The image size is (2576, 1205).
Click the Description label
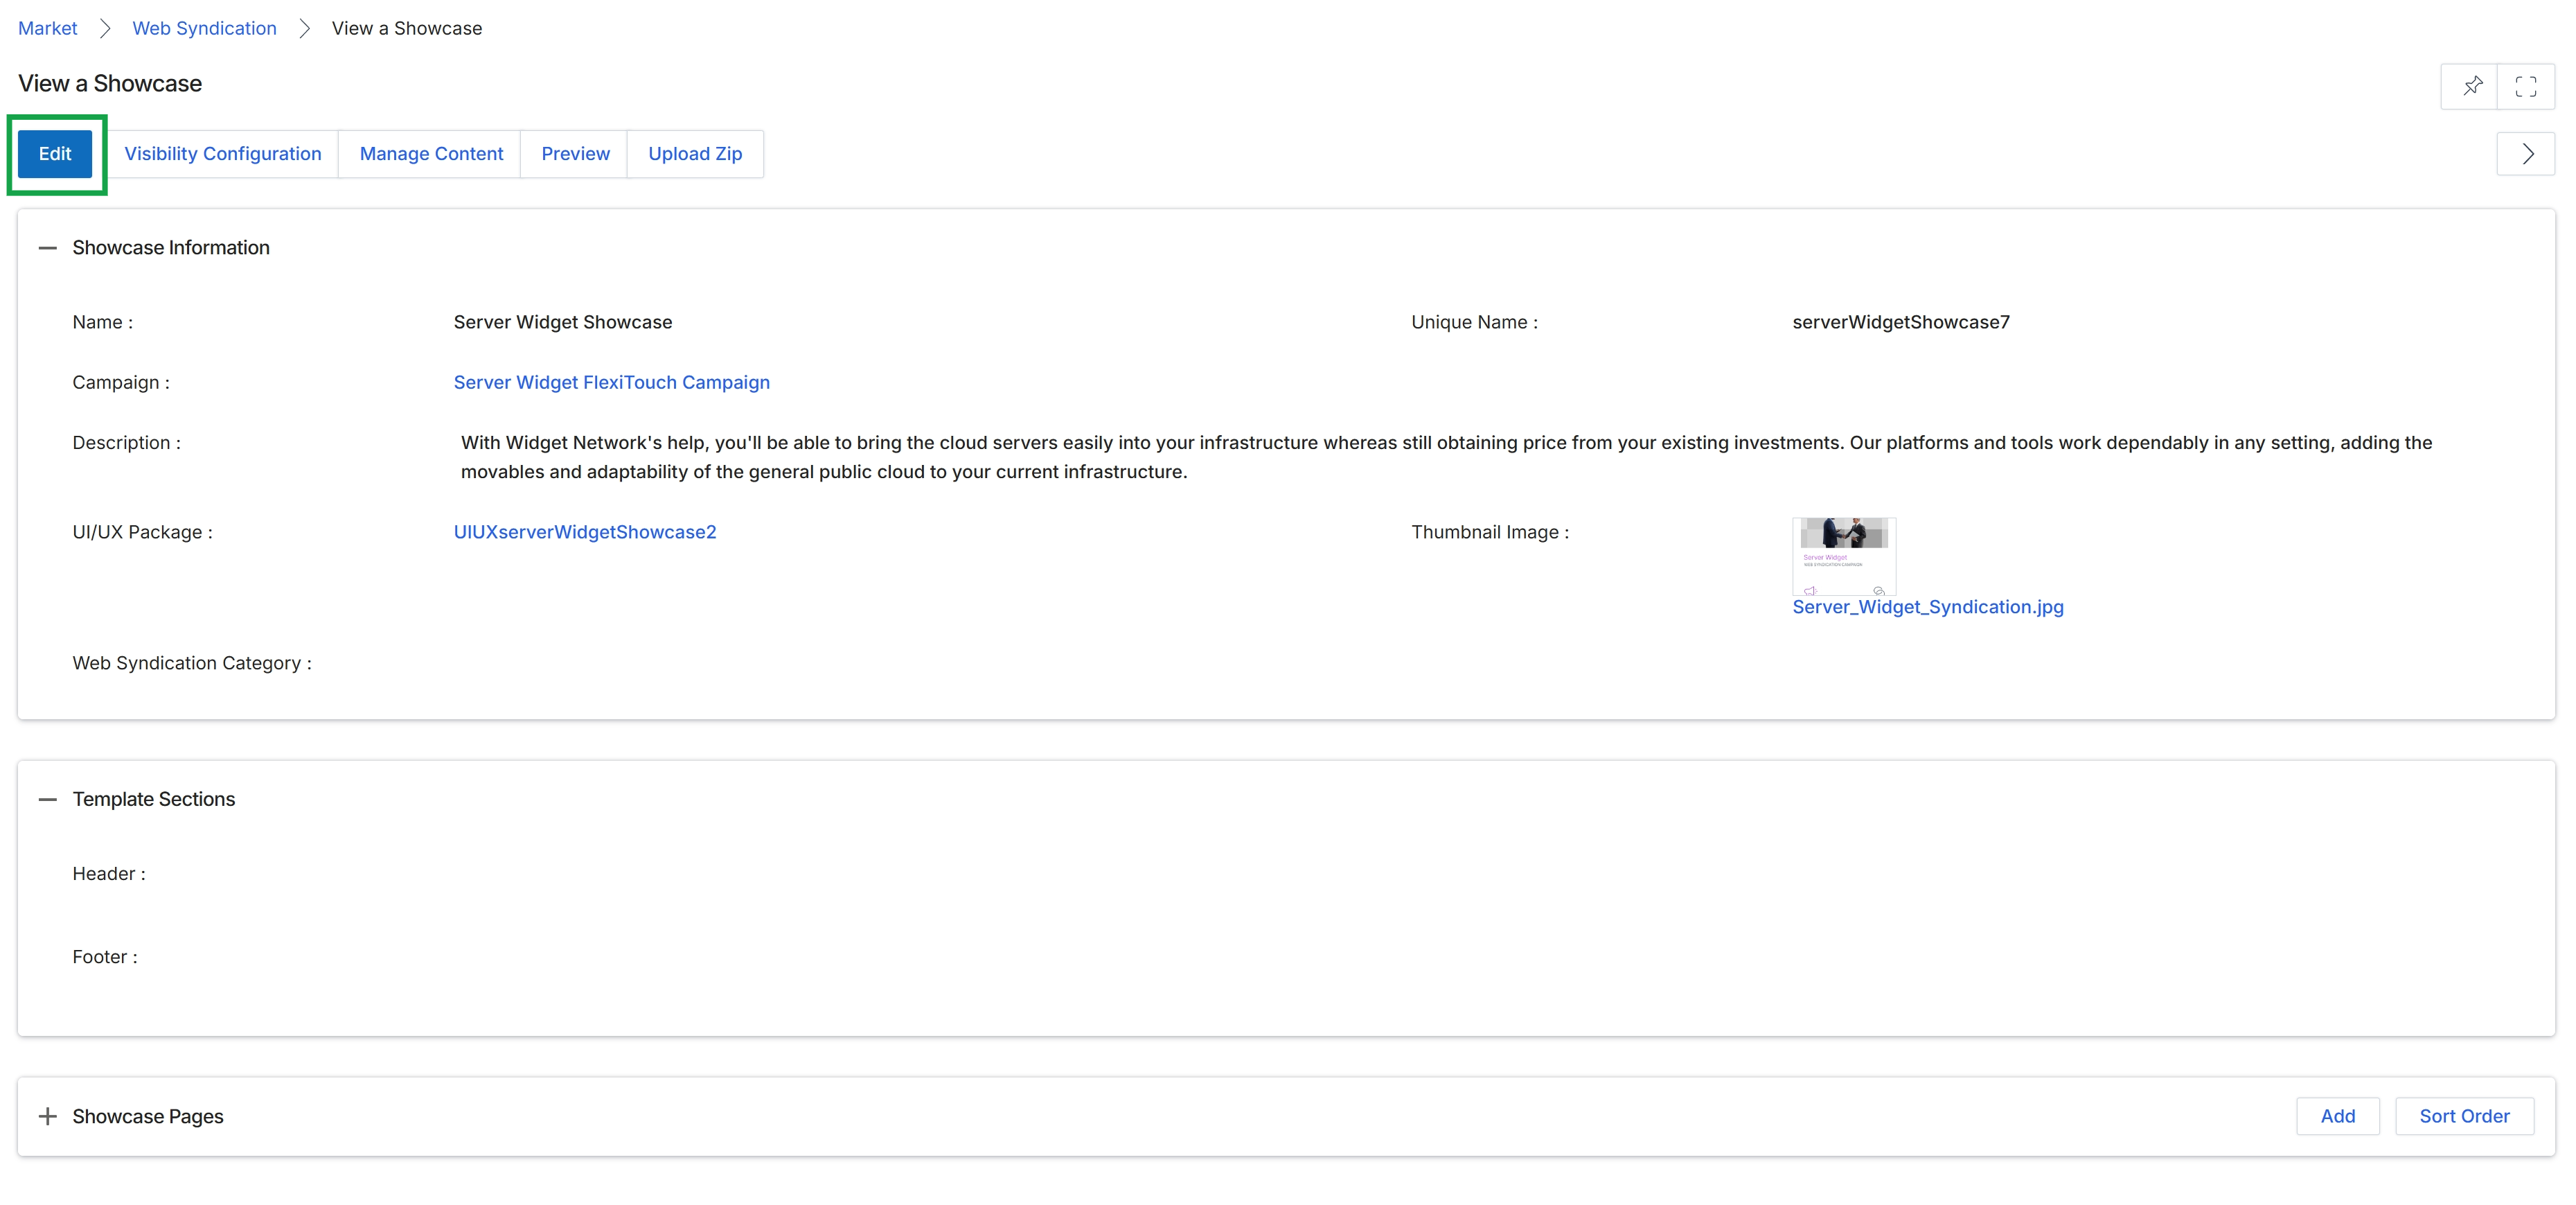pyautogui.click(x=126, y=442)
